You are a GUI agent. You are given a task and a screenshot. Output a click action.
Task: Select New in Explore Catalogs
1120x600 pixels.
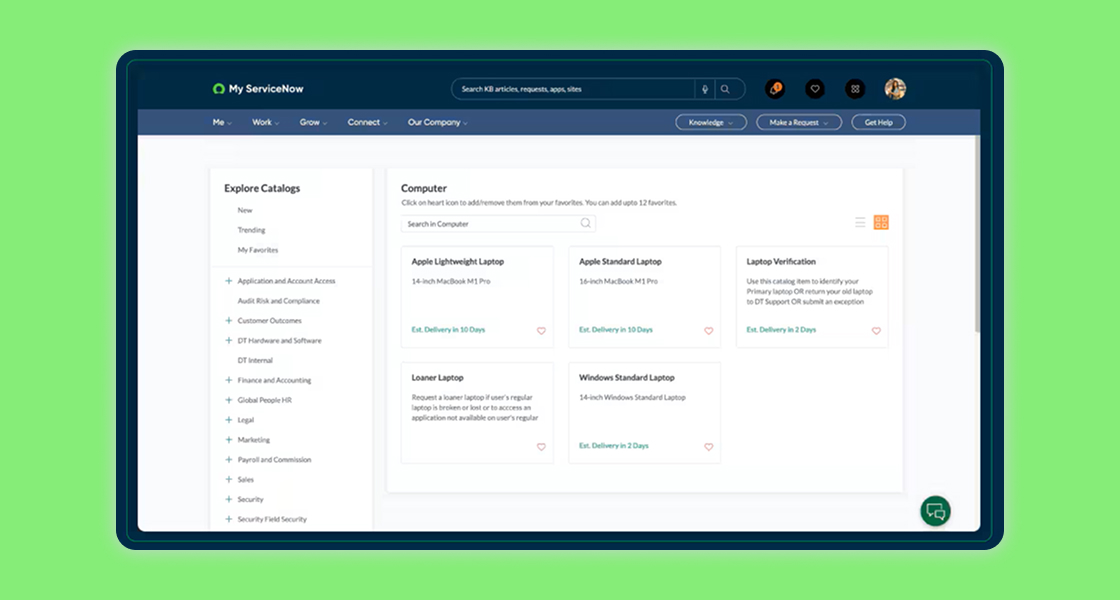coord(245,210)
